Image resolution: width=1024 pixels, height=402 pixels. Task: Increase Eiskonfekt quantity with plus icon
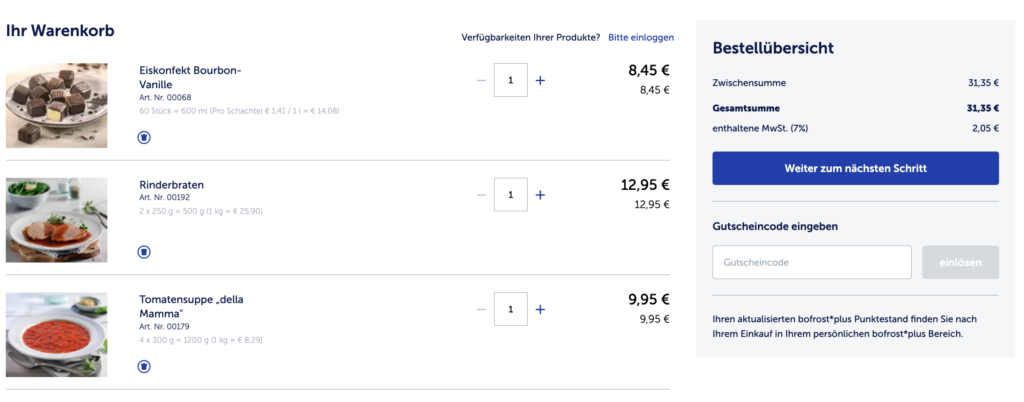(x=540, y=80)
